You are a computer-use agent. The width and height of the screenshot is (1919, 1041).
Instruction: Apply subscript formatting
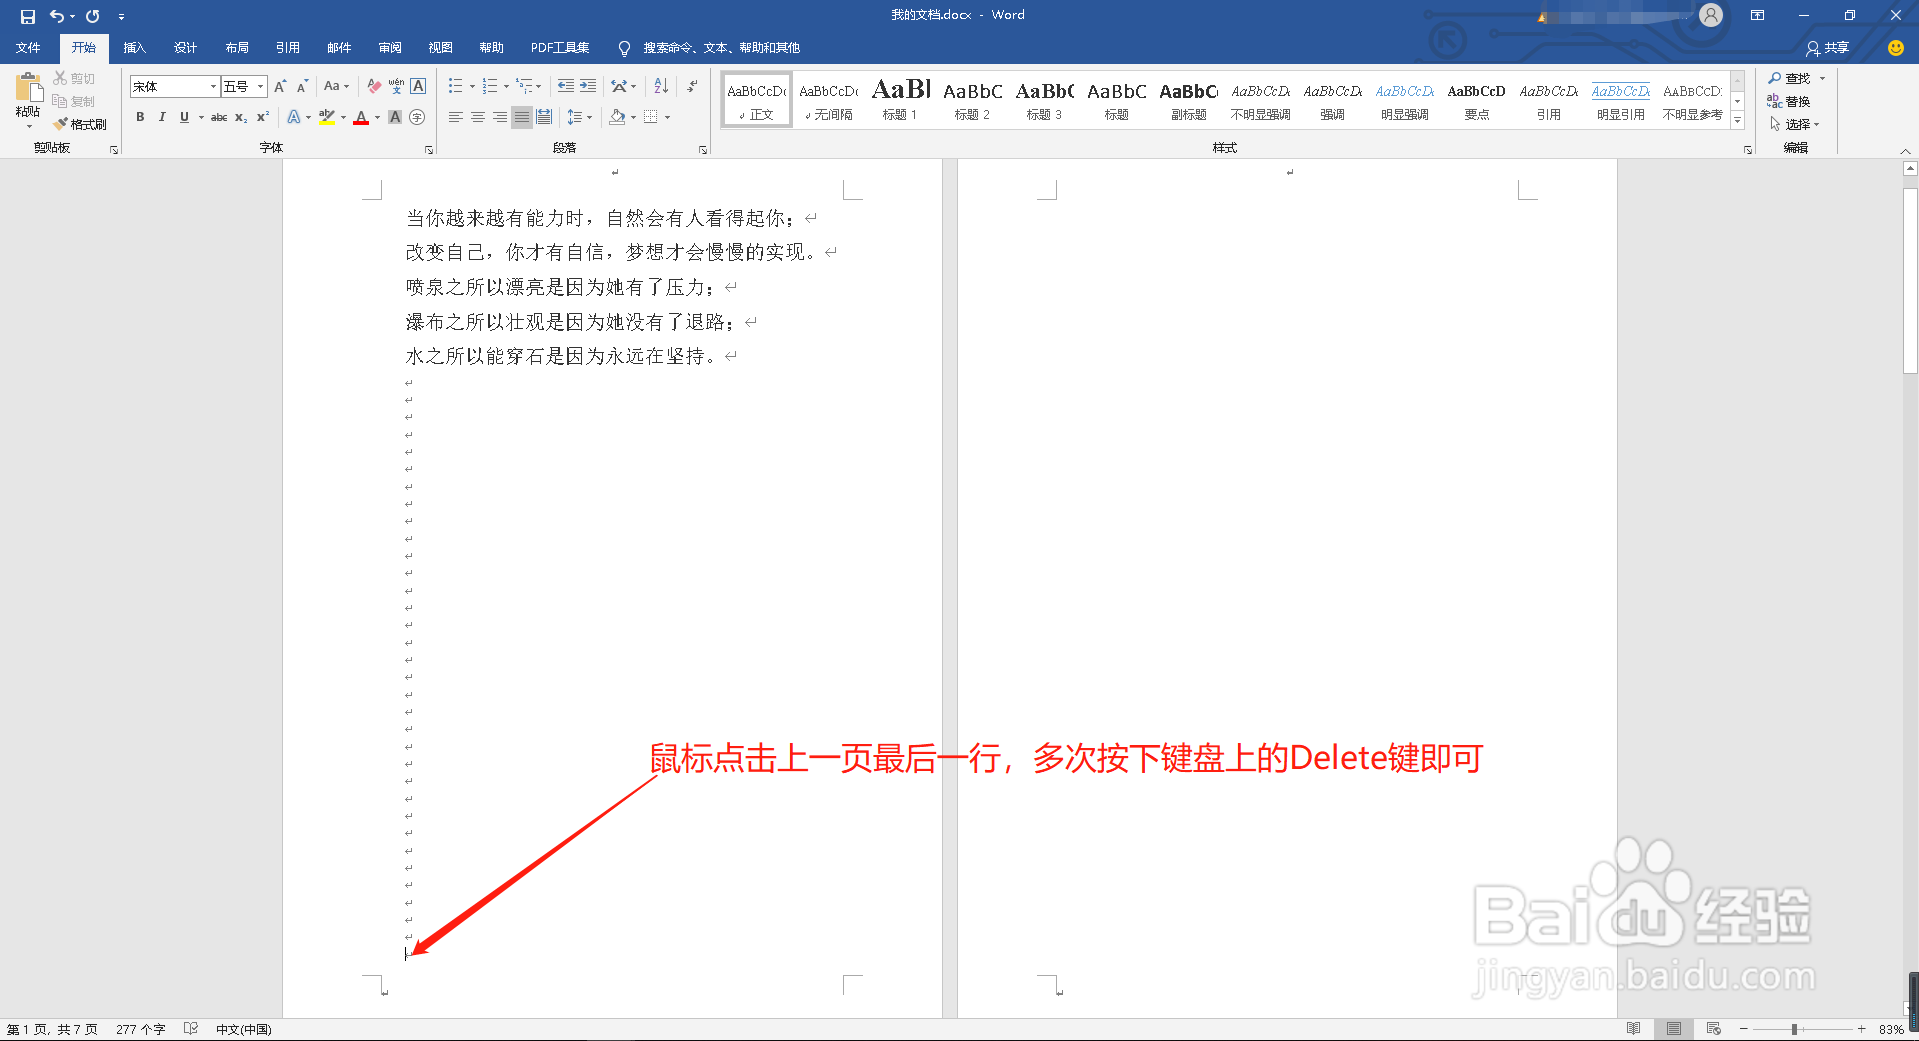(240, 117)
